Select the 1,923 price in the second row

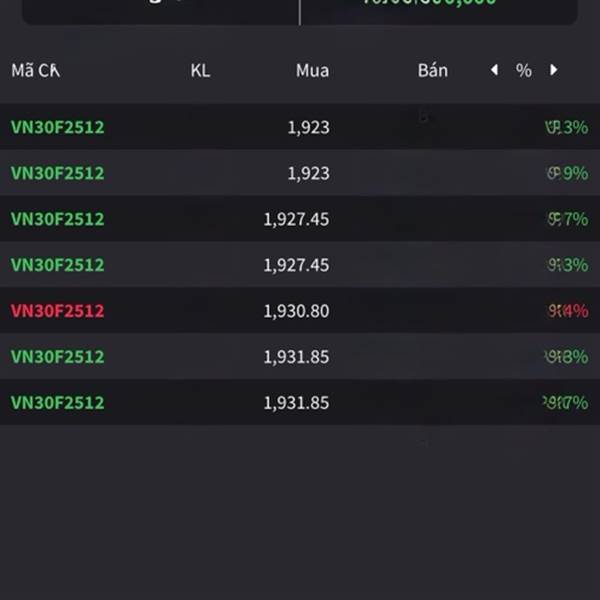[x=308, y=173]
